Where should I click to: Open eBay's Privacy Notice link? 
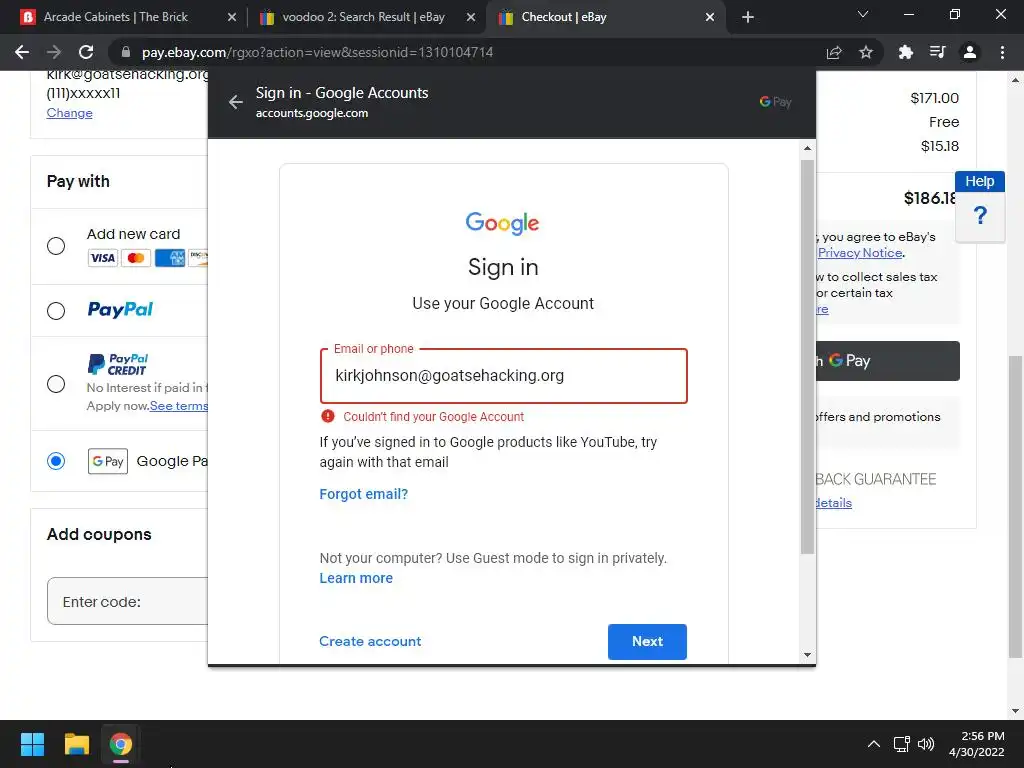(x=860, y=253)
